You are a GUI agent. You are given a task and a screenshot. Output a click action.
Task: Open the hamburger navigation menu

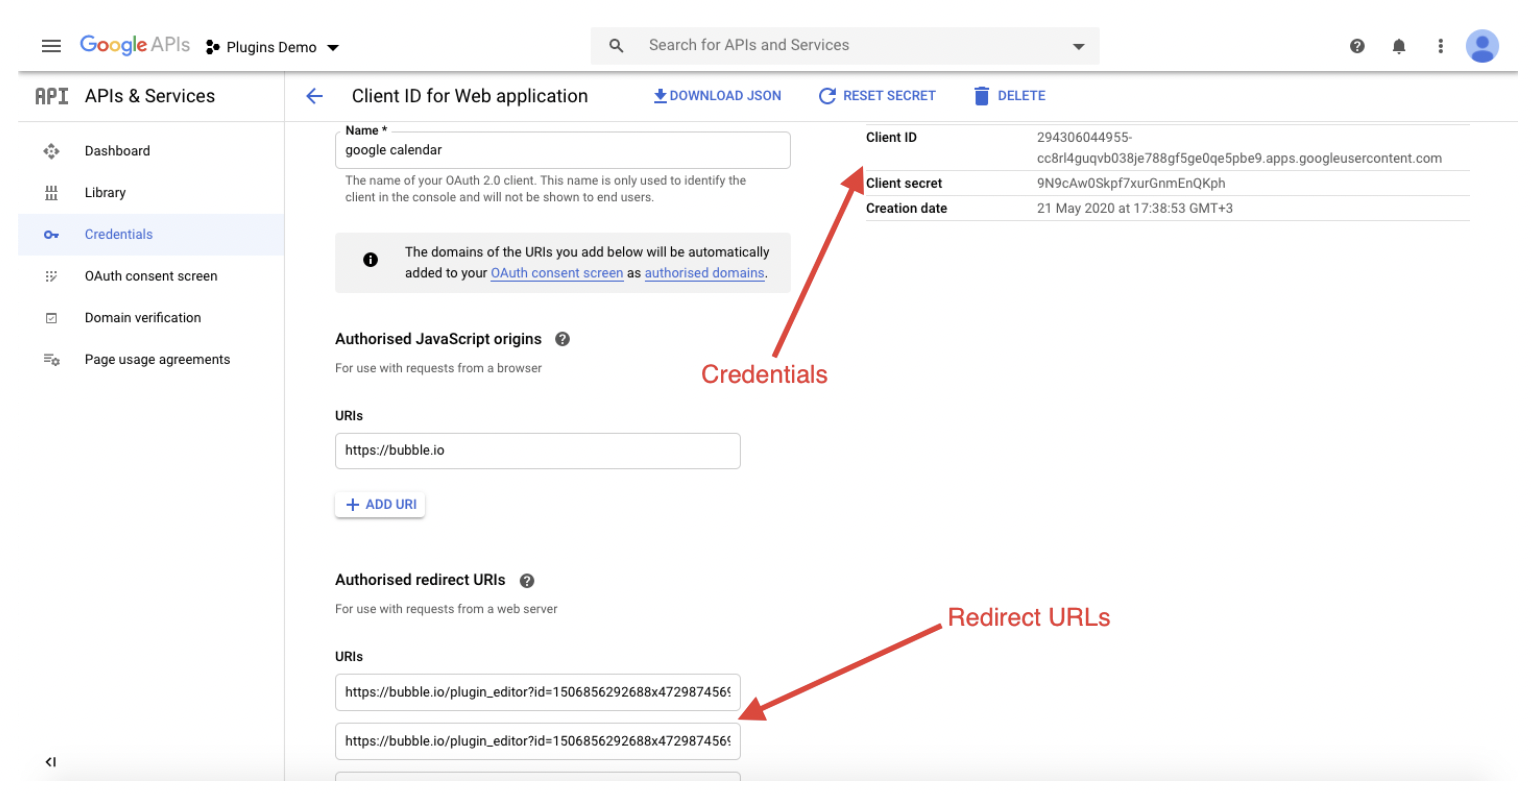(x=51, y=46)
